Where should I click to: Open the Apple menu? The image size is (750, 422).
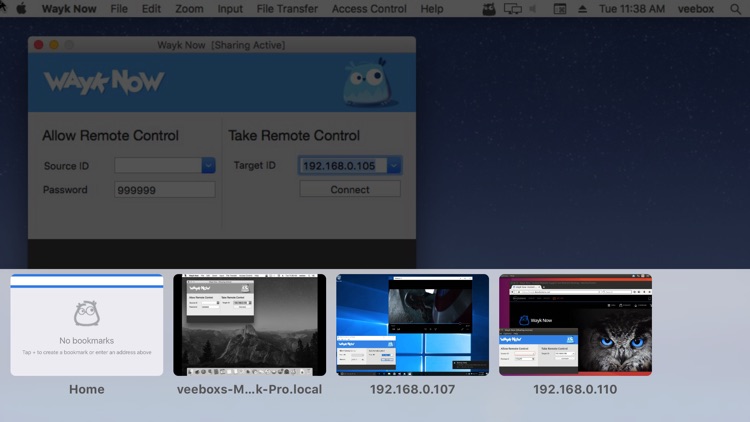[x=21, y=9]
